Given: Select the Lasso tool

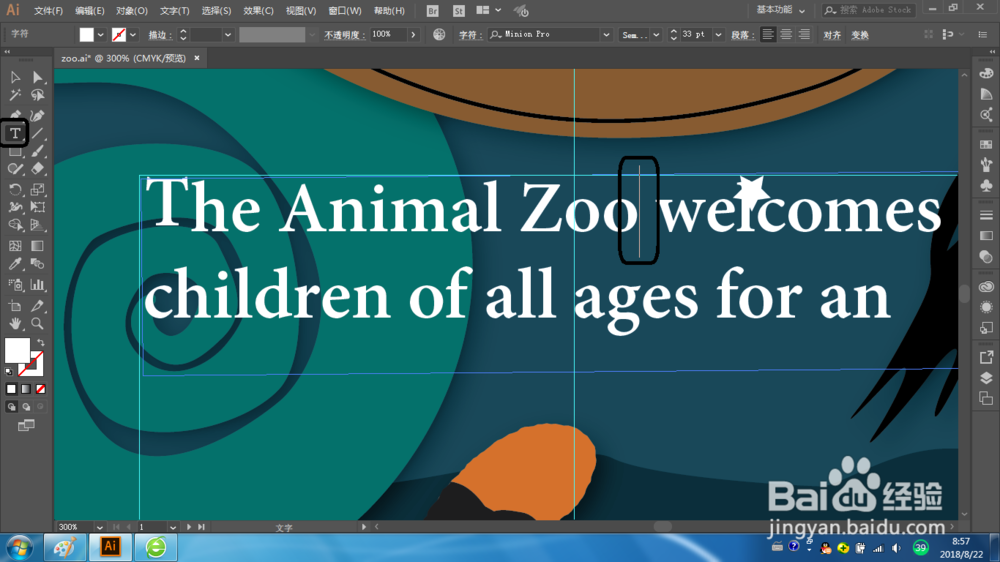Looking at the screenshot, I should tap(38, 96).
